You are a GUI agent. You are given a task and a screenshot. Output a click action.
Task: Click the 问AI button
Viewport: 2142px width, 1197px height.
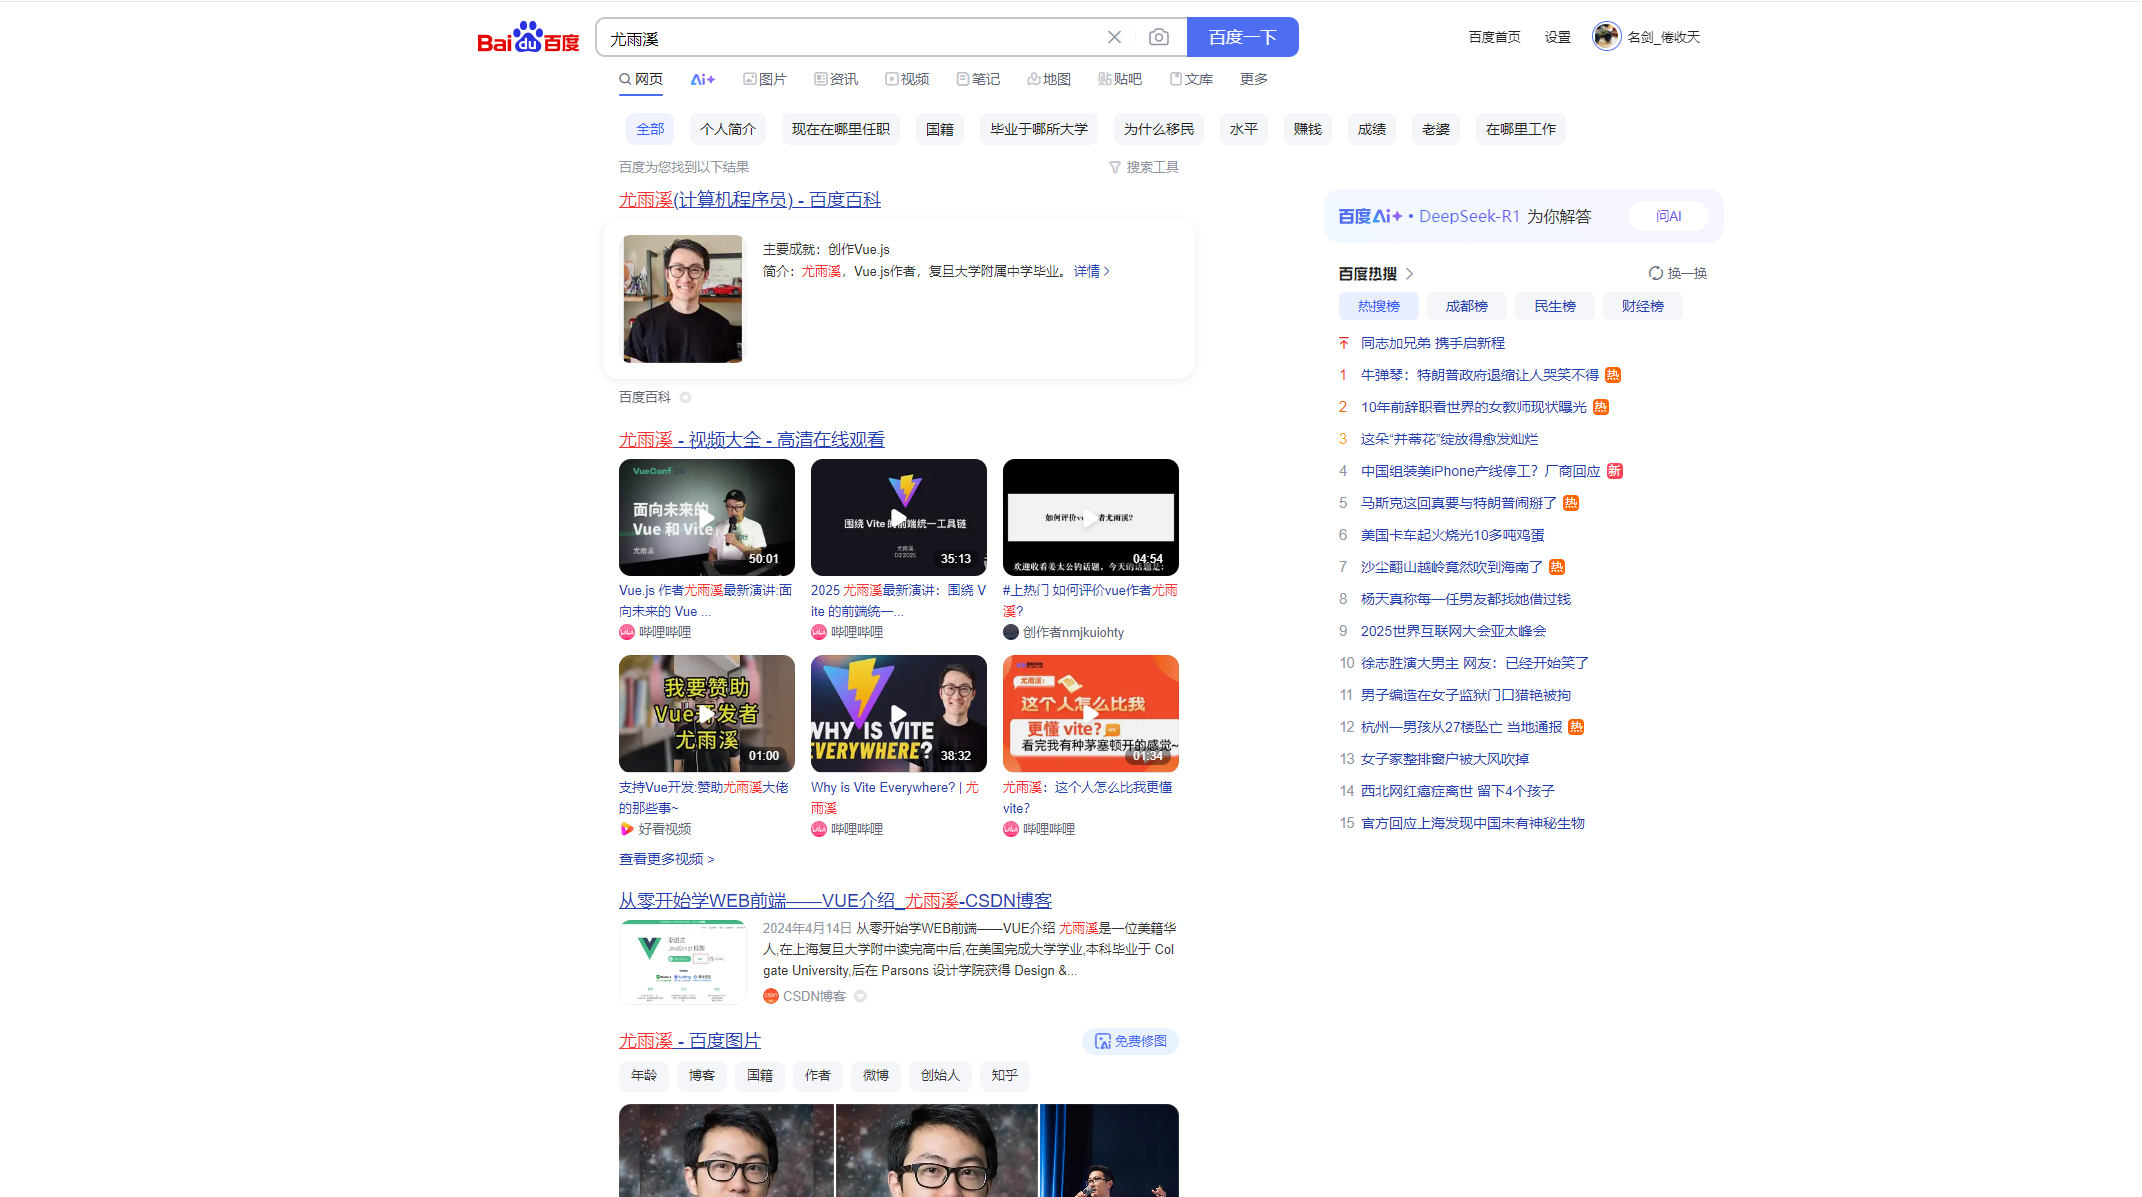pos(1669,216)
